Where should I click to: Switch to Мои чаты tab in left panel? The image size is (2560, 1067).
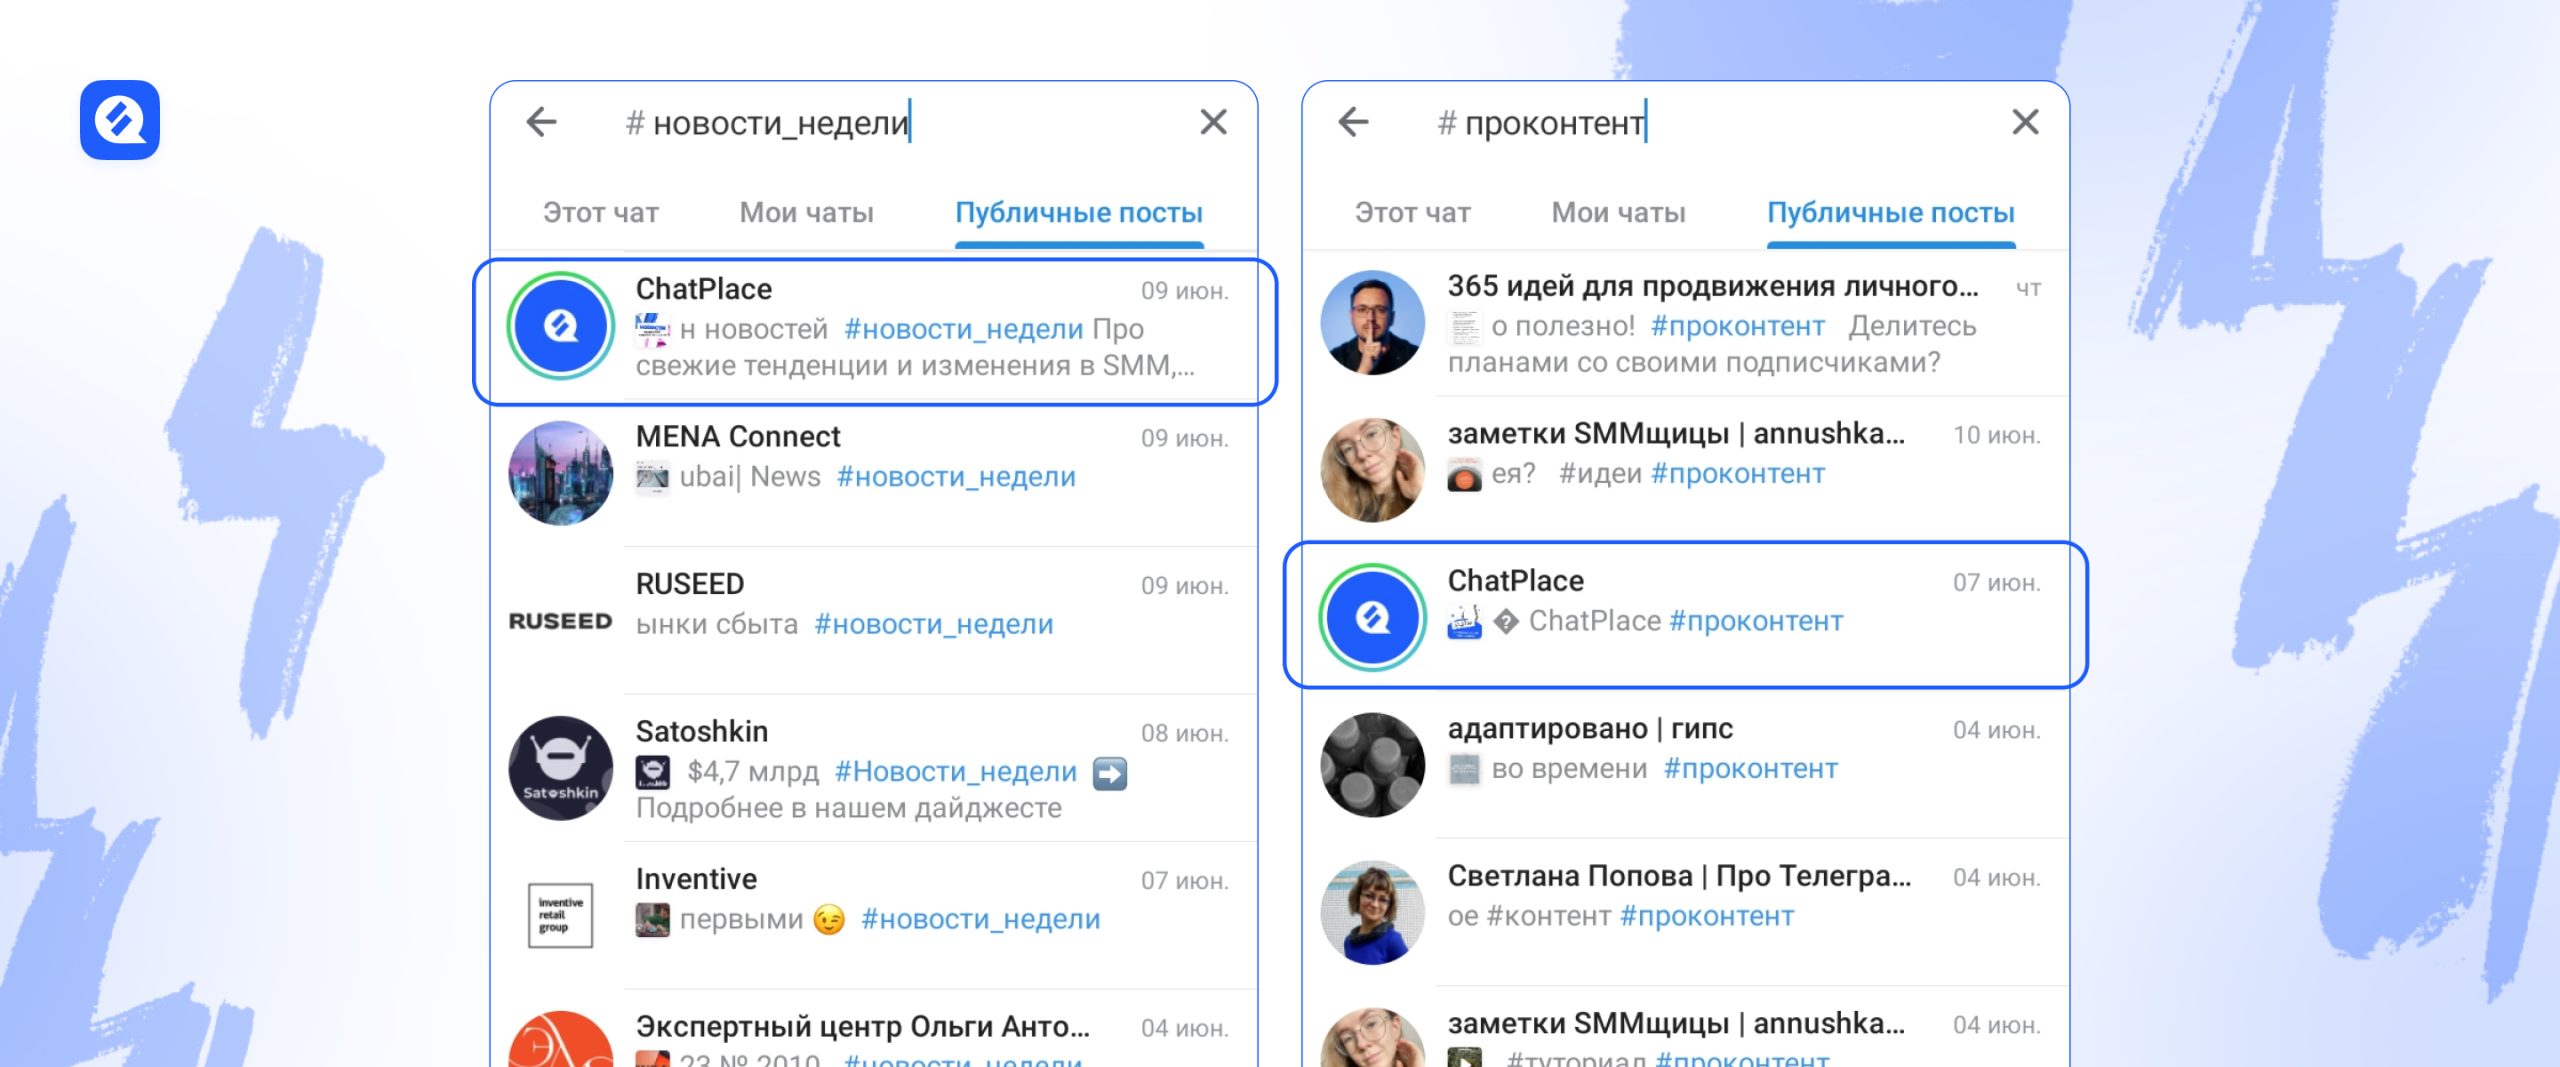[x=807, y=213]
